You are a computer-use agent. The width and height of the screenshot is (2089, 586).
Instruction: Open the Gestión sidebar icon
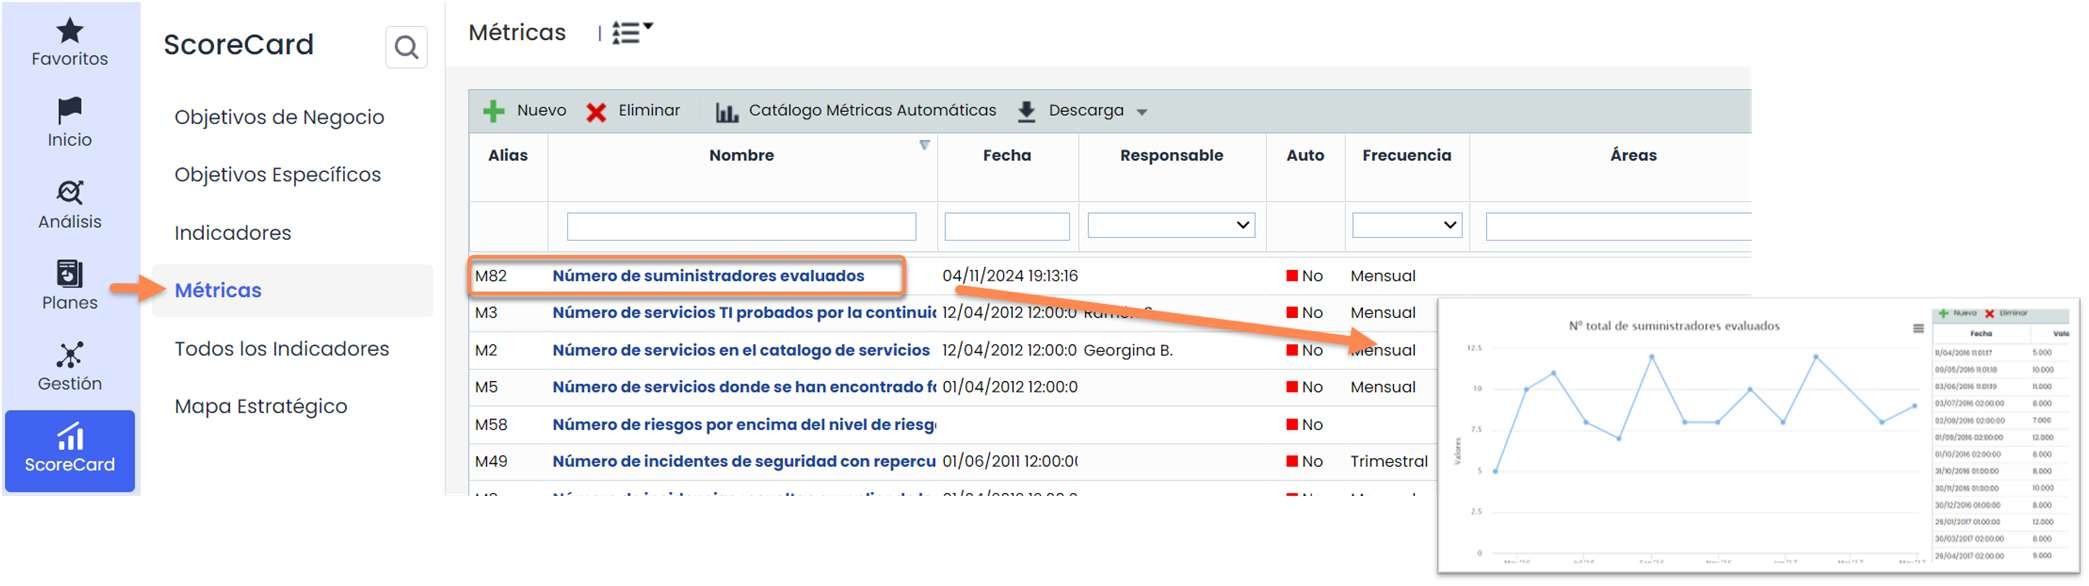[69, 355]
